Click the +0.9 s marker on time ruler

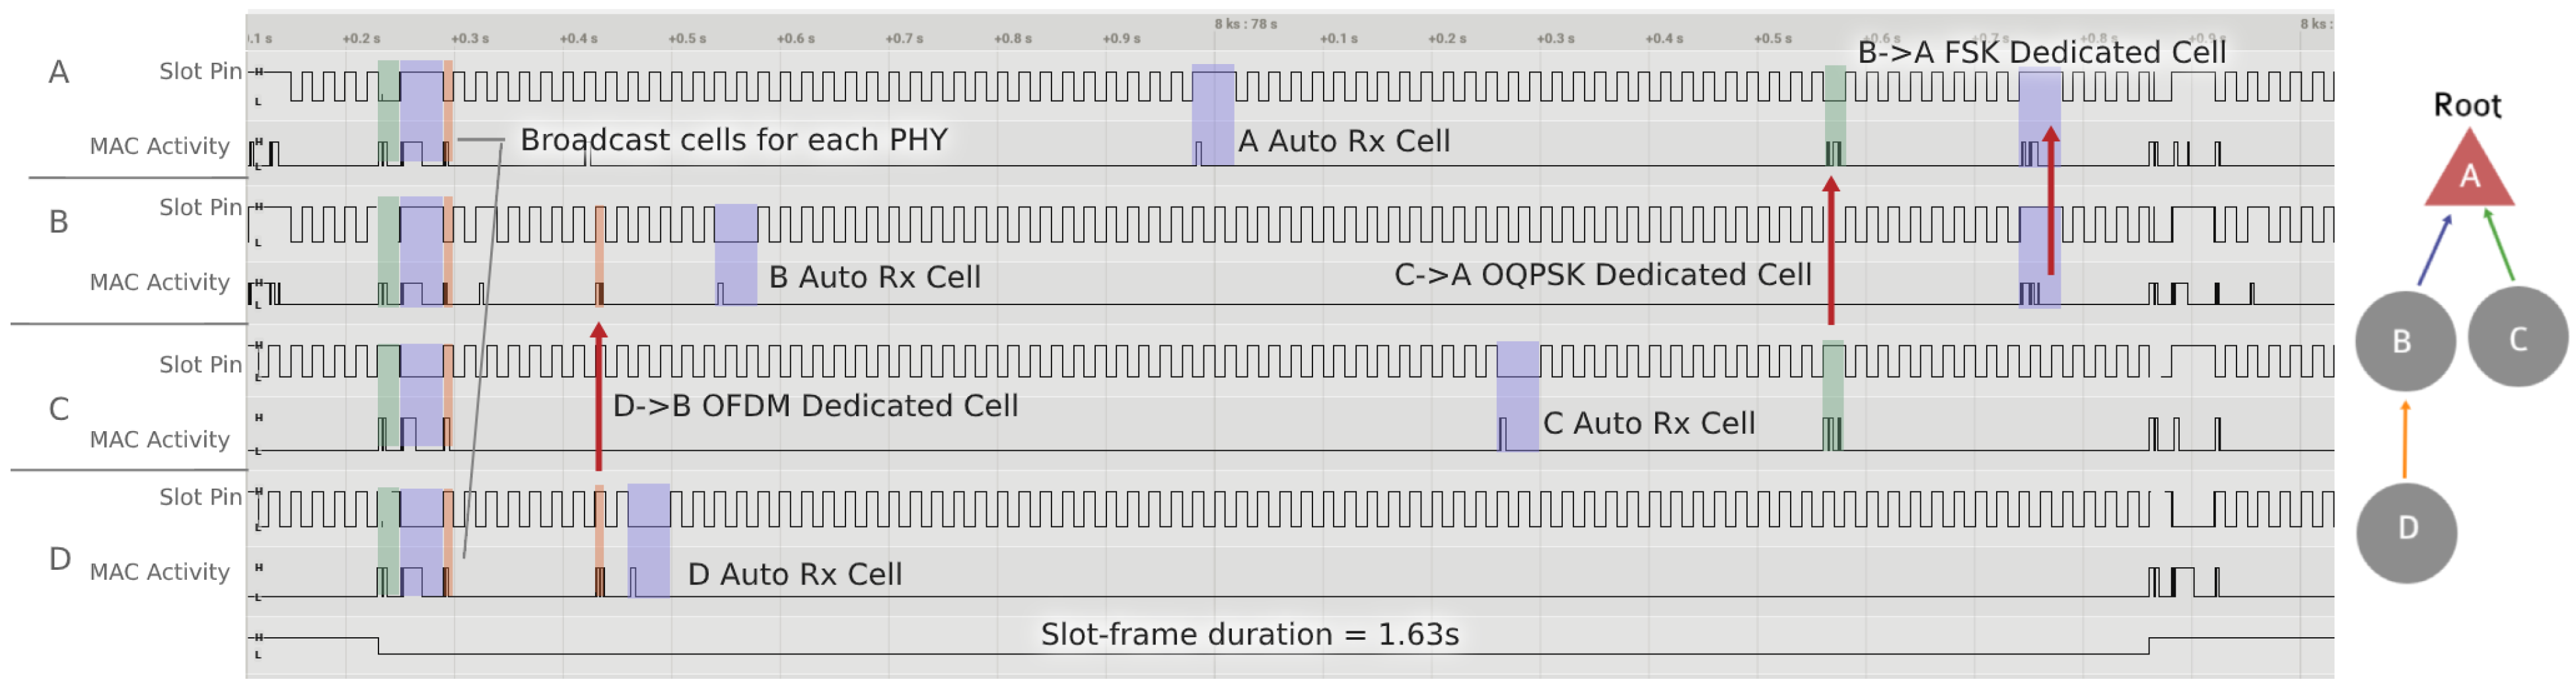coord(1121,39)
